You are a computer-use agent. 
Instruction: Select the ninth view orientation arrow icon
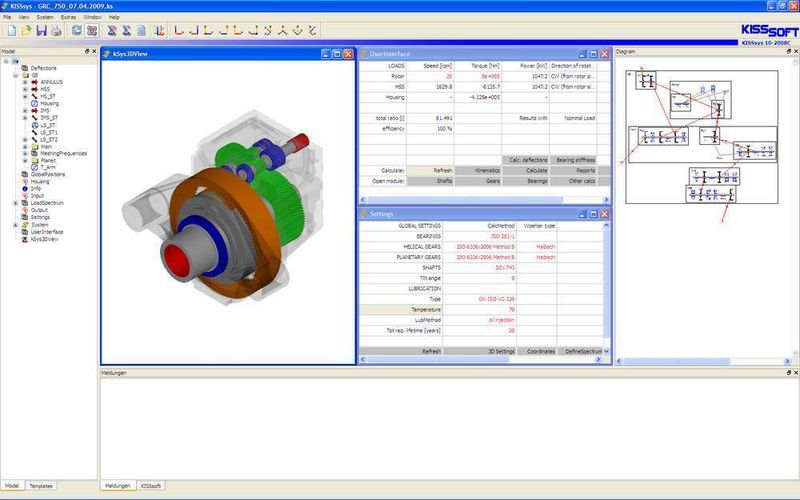click(297, 31)
